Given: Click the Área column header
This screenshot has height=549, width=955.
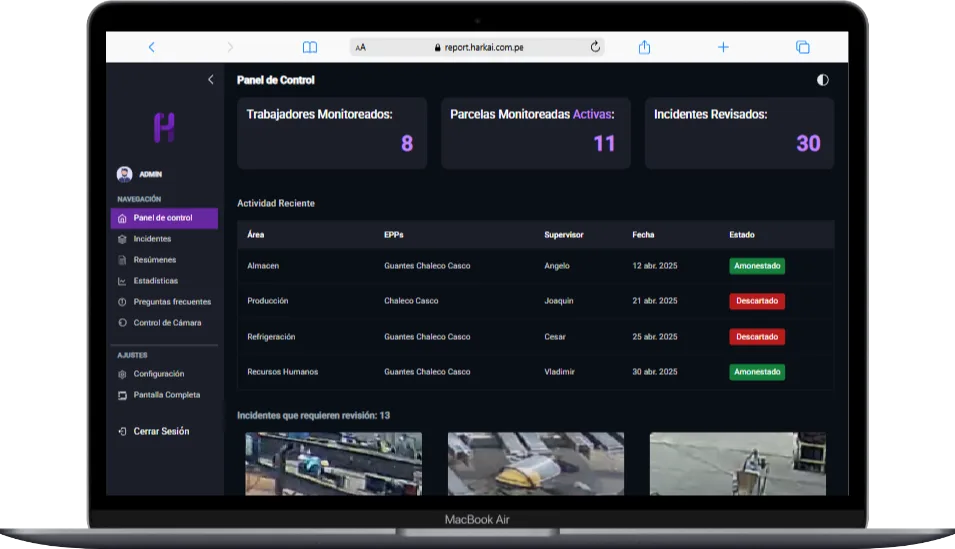Looking at the screenshot, I should point(256,235).
